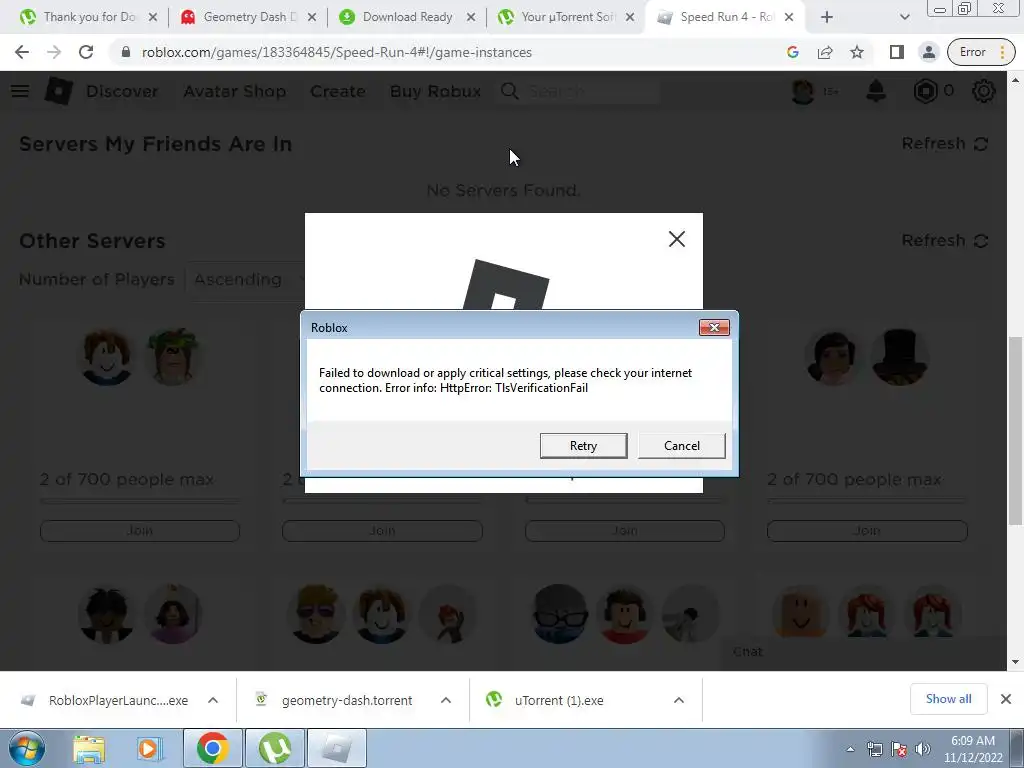The height and width of the screenshot is (768, 1024).
Task: Open Windows Explorer from the taskbar
Action: coord(89,748)
